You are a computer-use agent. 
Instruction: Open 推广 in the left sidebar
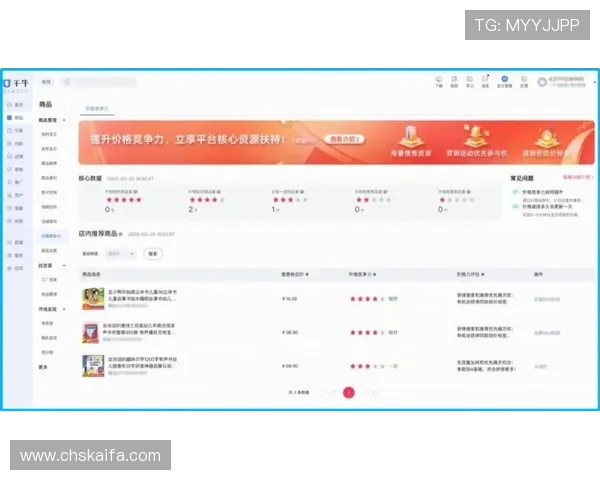(15, 182)
